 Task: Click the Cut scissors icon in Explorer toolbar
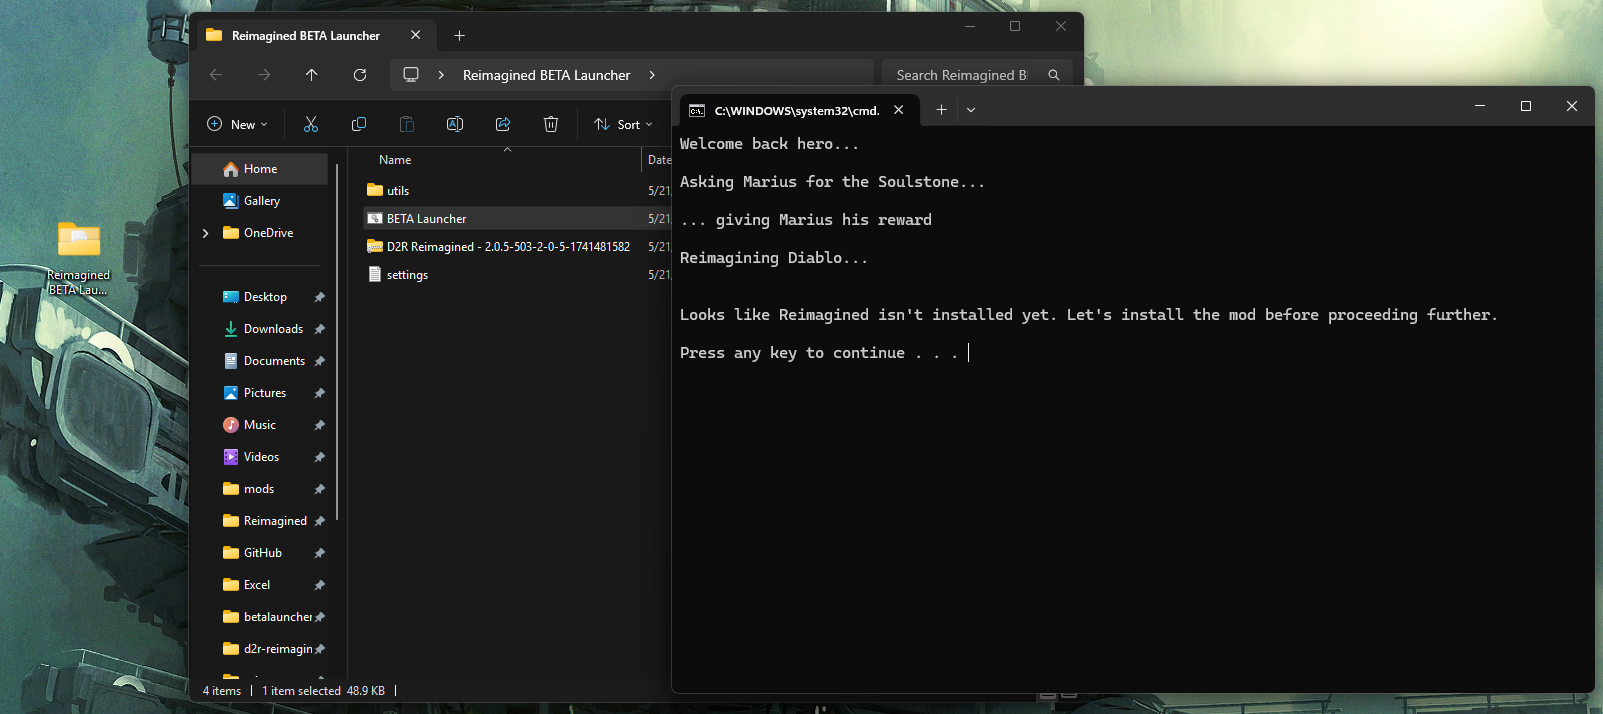[311, 124]
